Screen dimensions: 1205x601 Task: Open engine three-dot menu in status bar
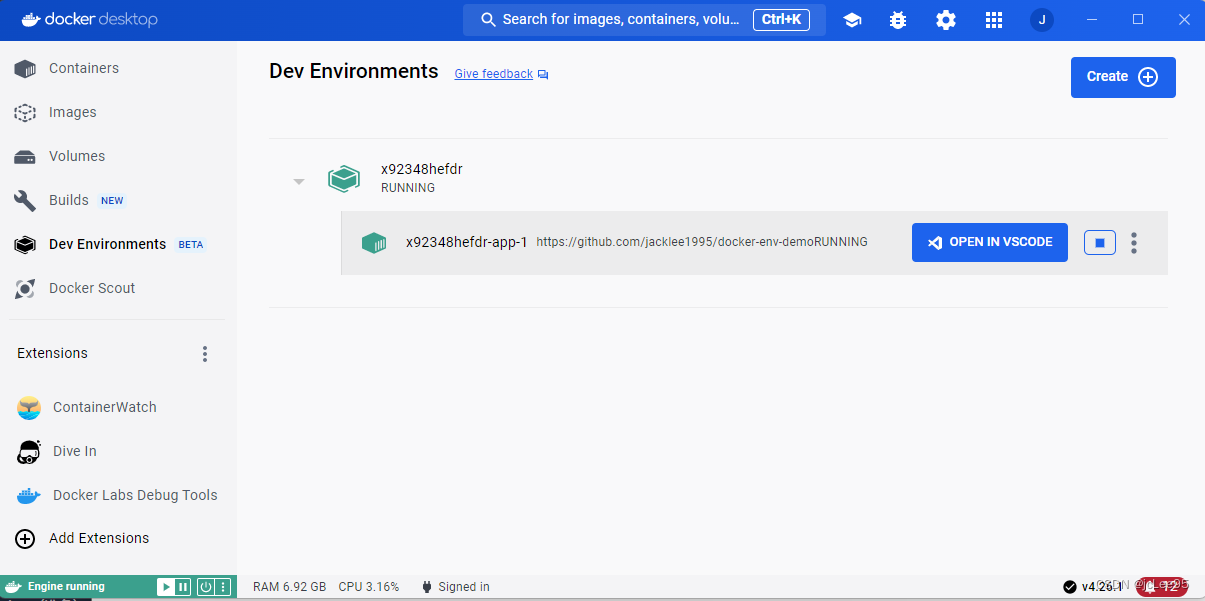coord(223,587)
